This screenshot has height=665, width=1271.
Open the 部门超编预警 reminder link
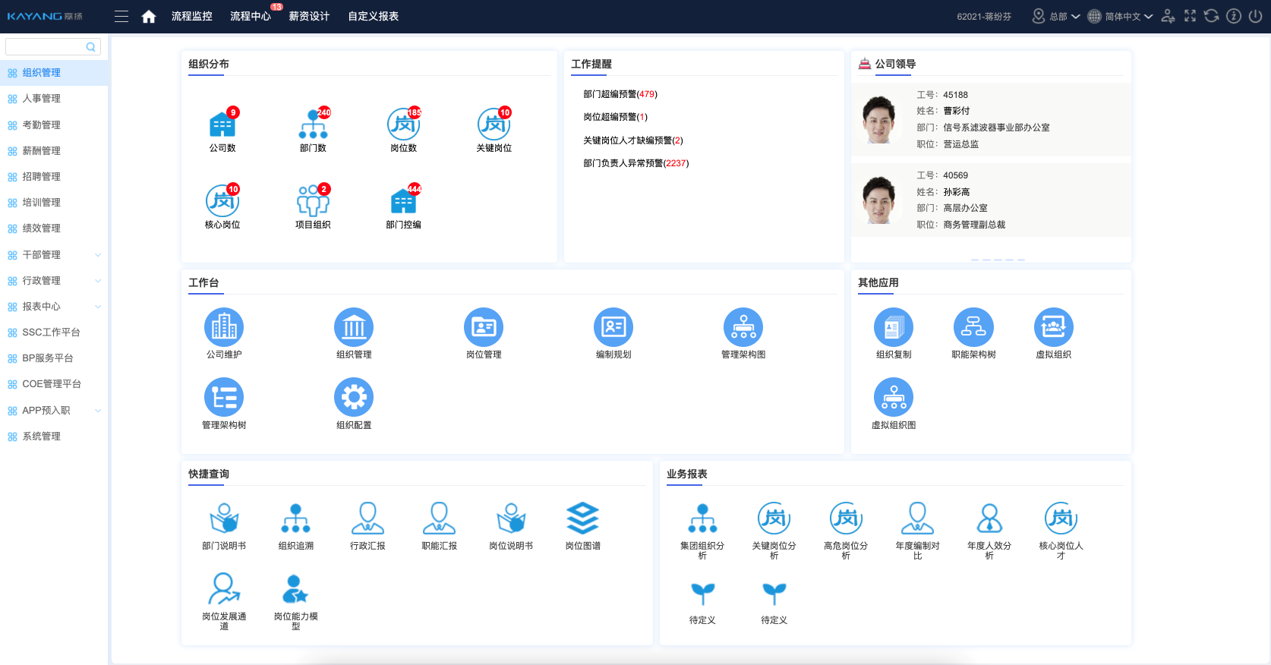[620, 94]
